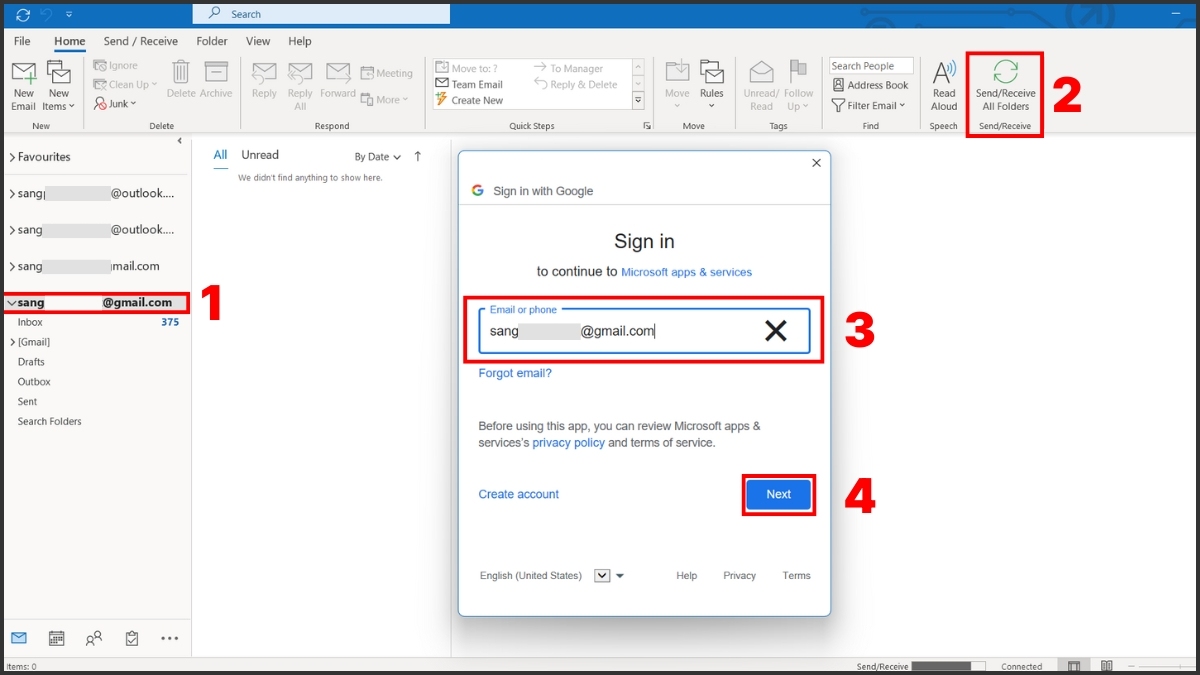Open the Filter Email dropdown
This screenshot has height=675, width=1200.
click(868, 105)
